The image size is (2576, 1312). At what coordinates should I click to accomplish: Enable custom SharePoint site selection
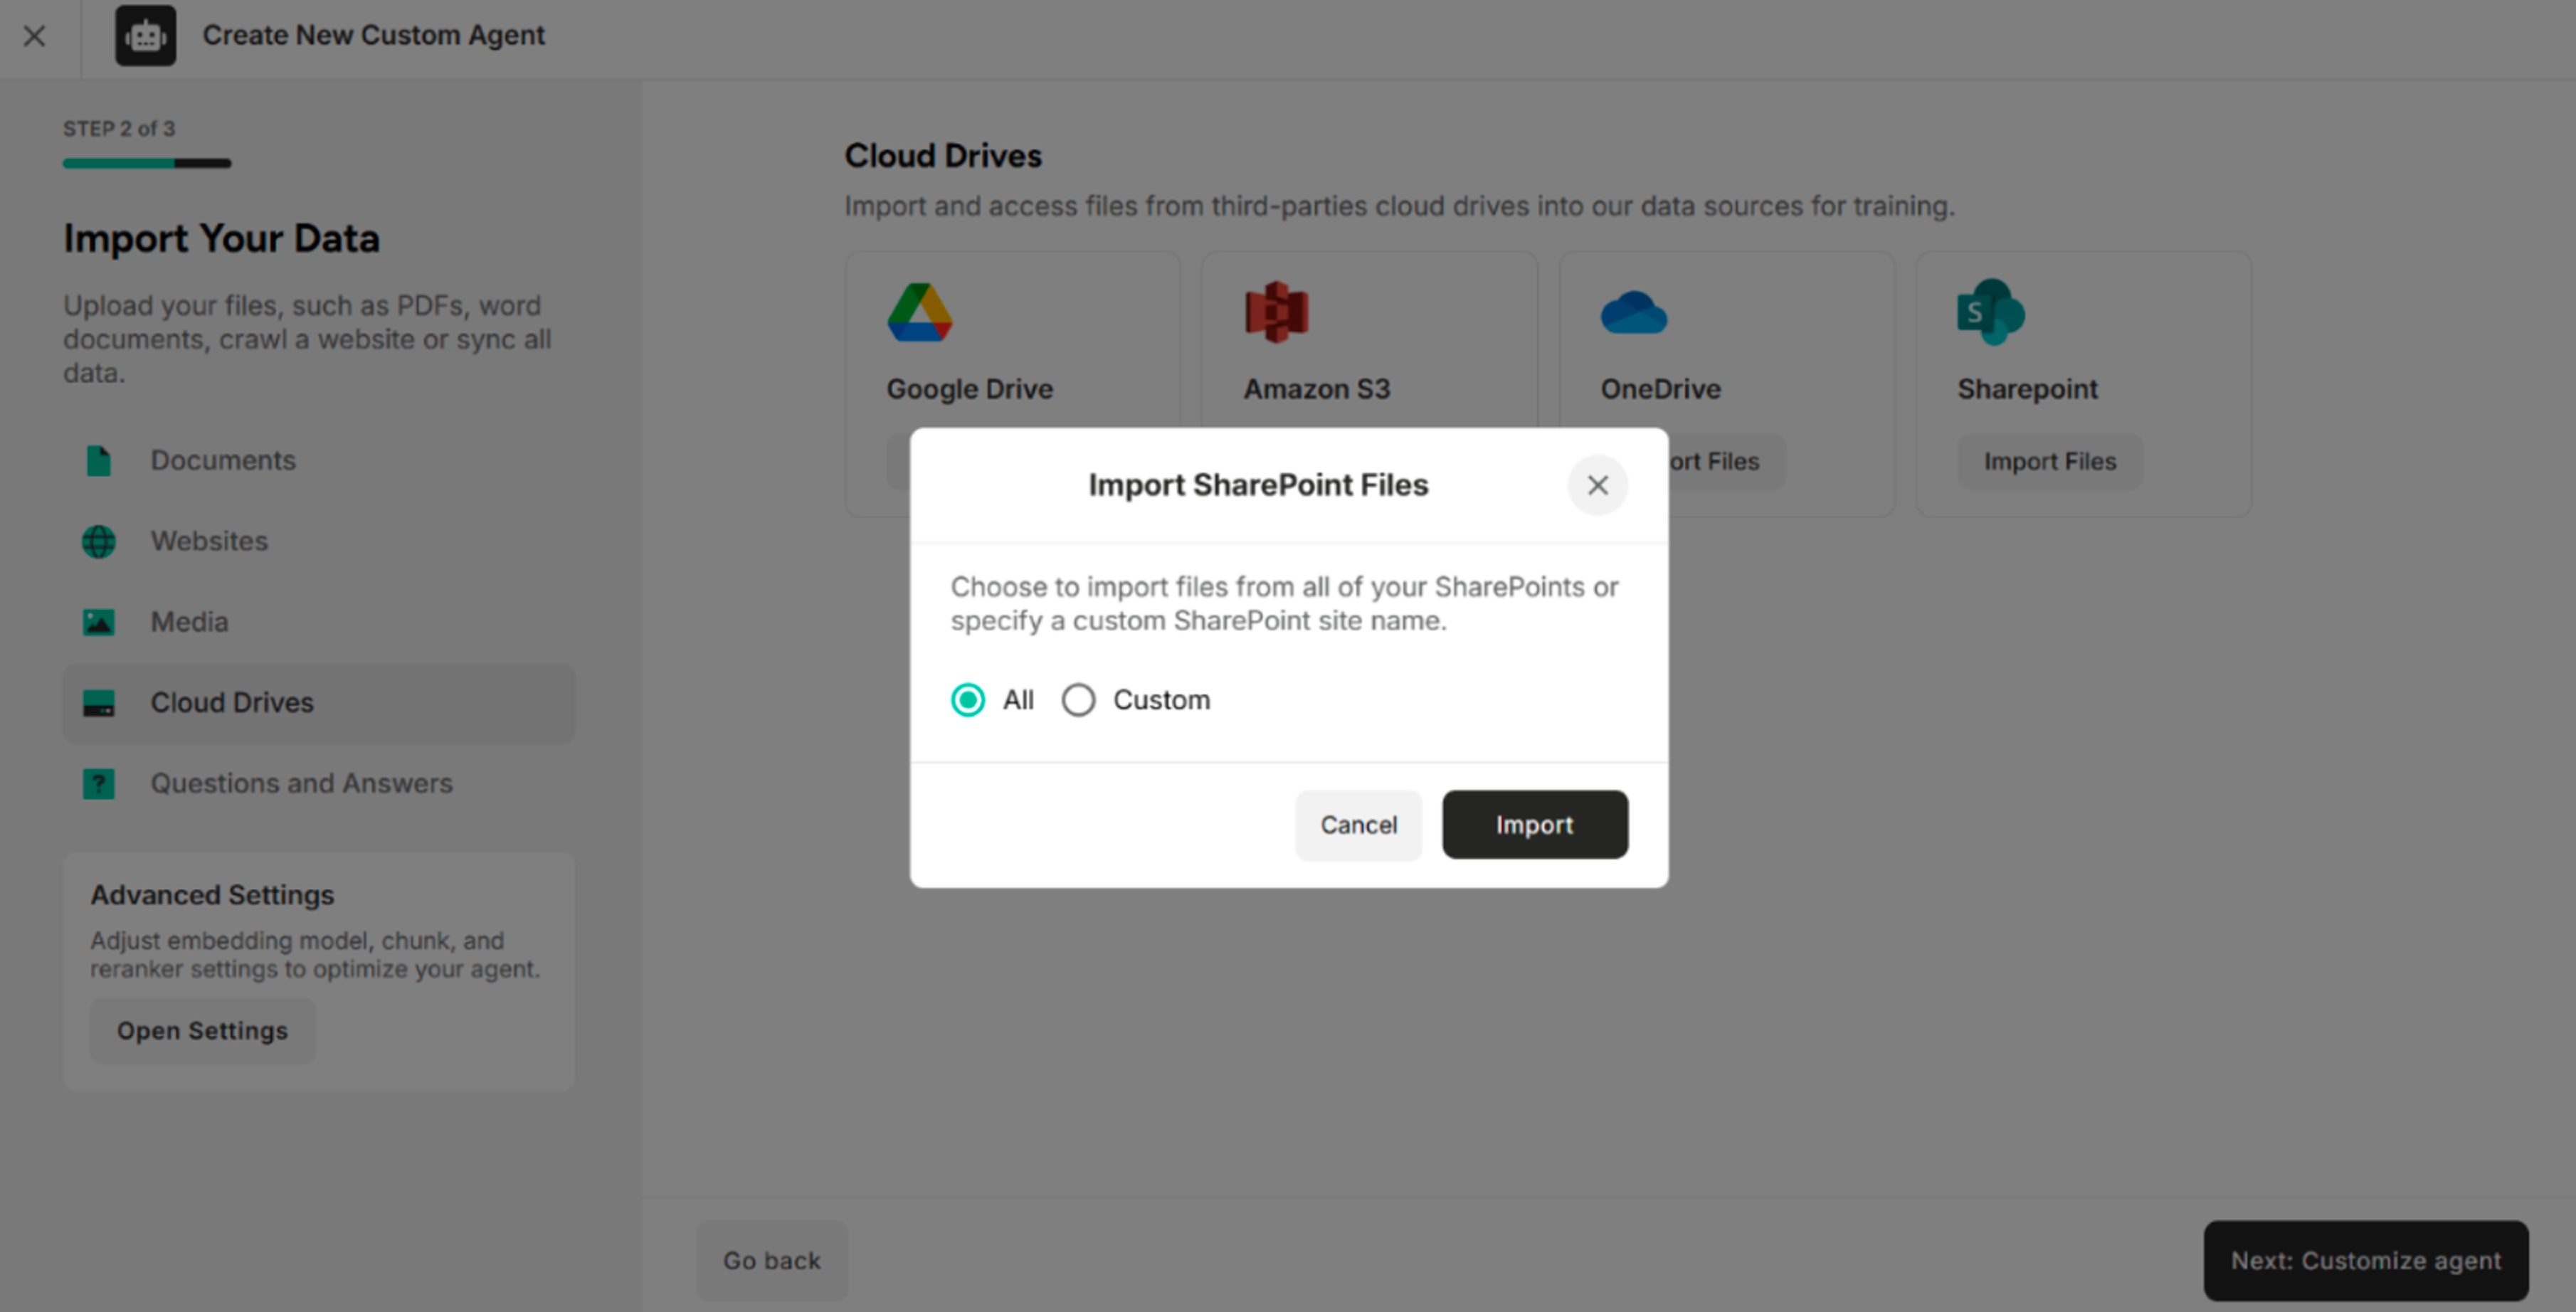(1078, 700)
